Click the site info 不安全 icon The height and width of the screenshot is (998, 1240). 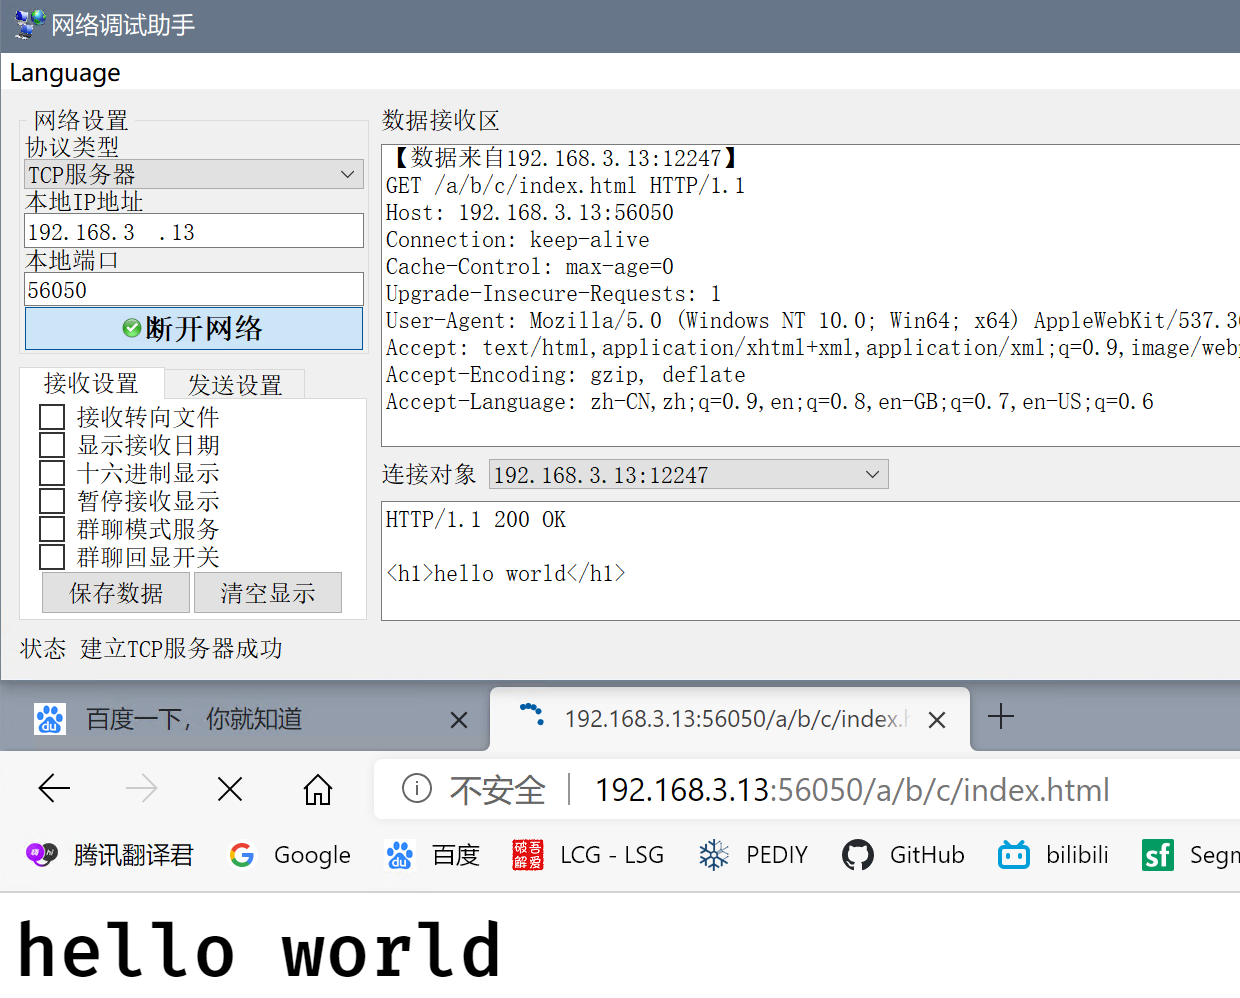[417, 789]
